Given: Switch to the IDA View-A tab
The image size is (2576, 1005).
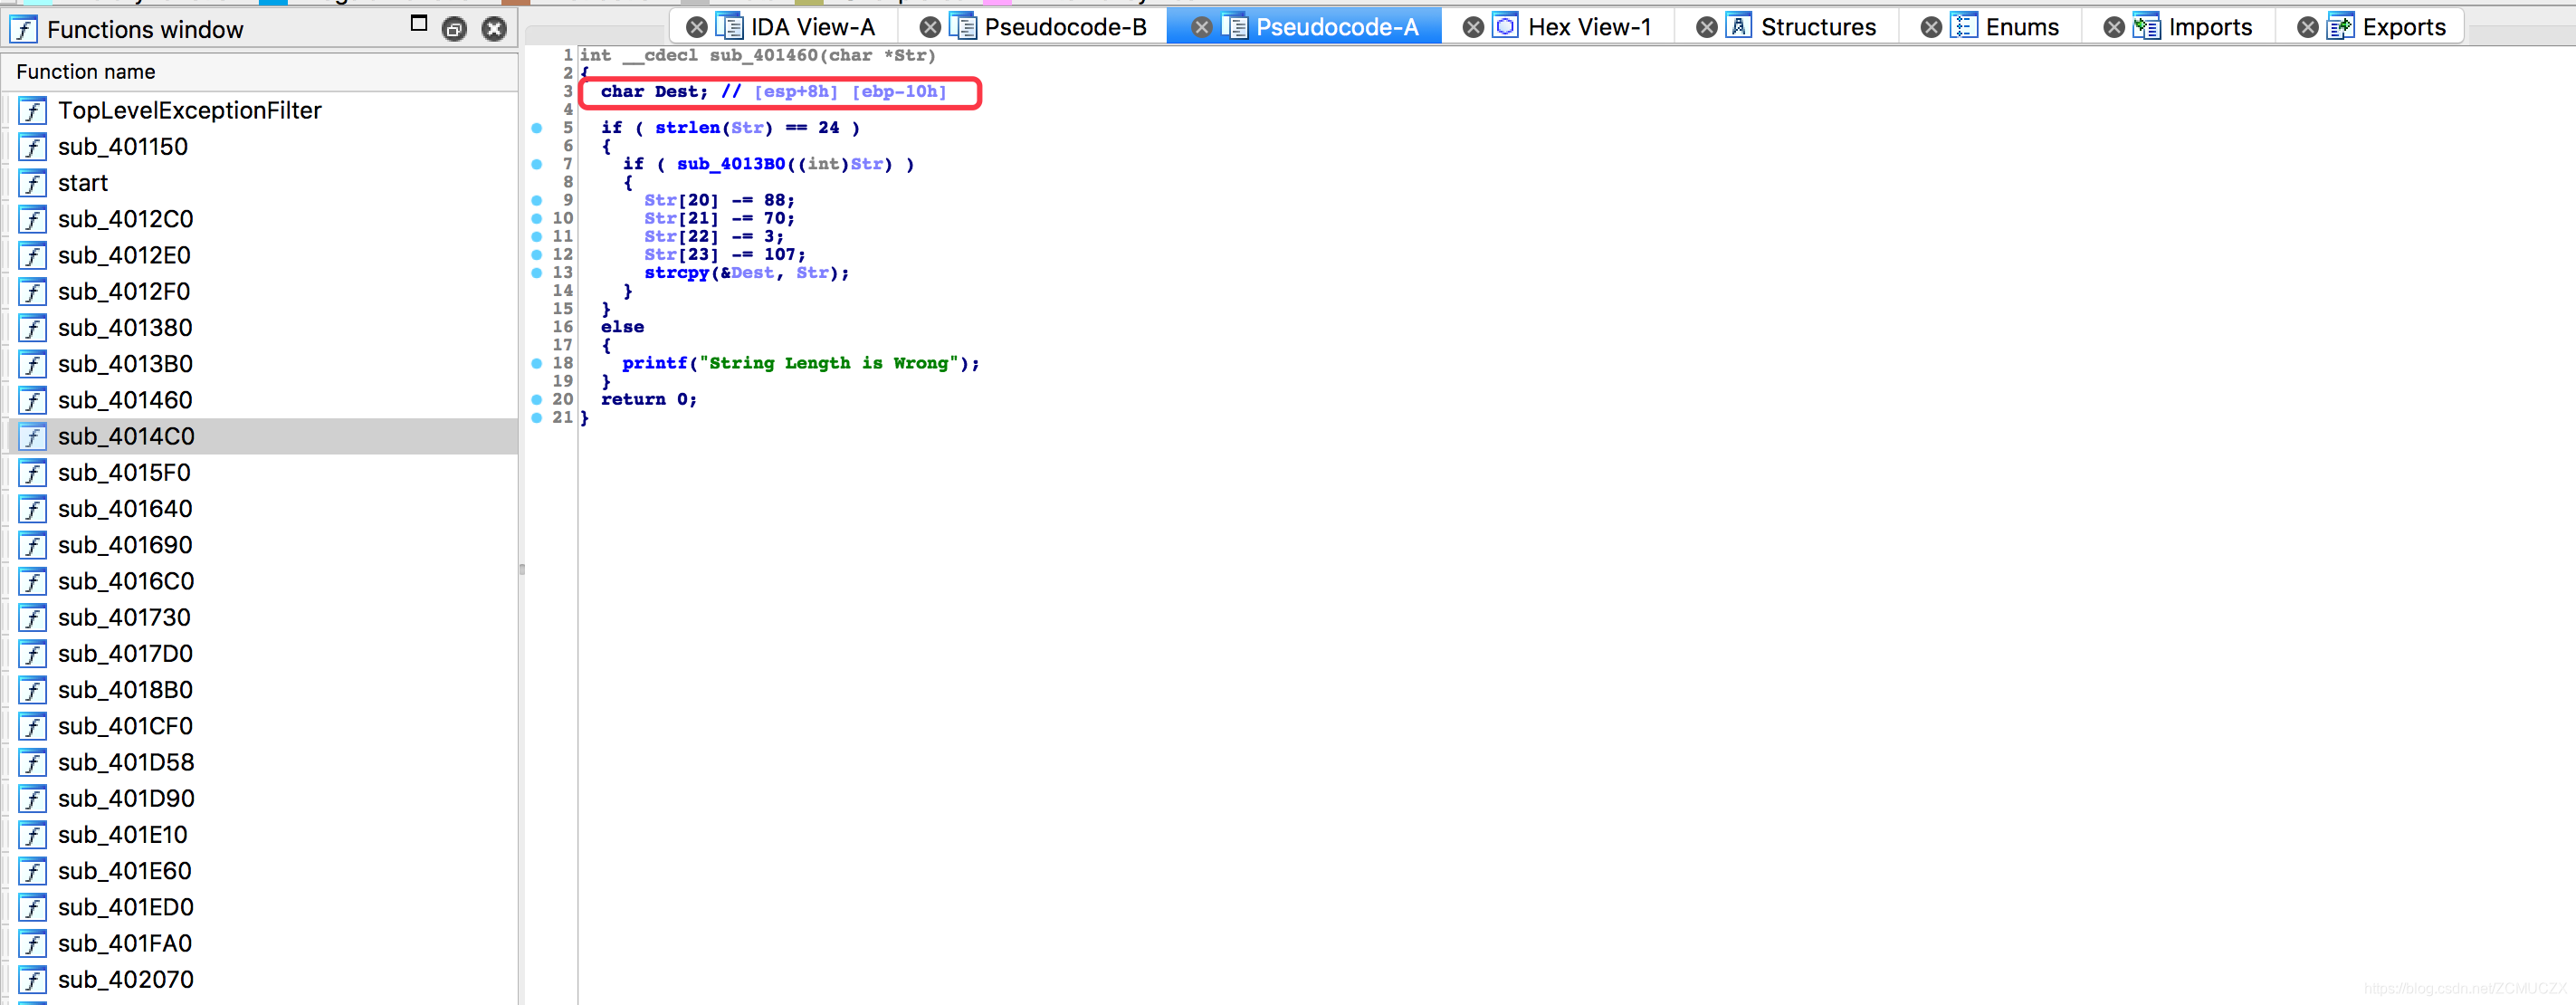Looking at the screenshot, I should point(812,27).
